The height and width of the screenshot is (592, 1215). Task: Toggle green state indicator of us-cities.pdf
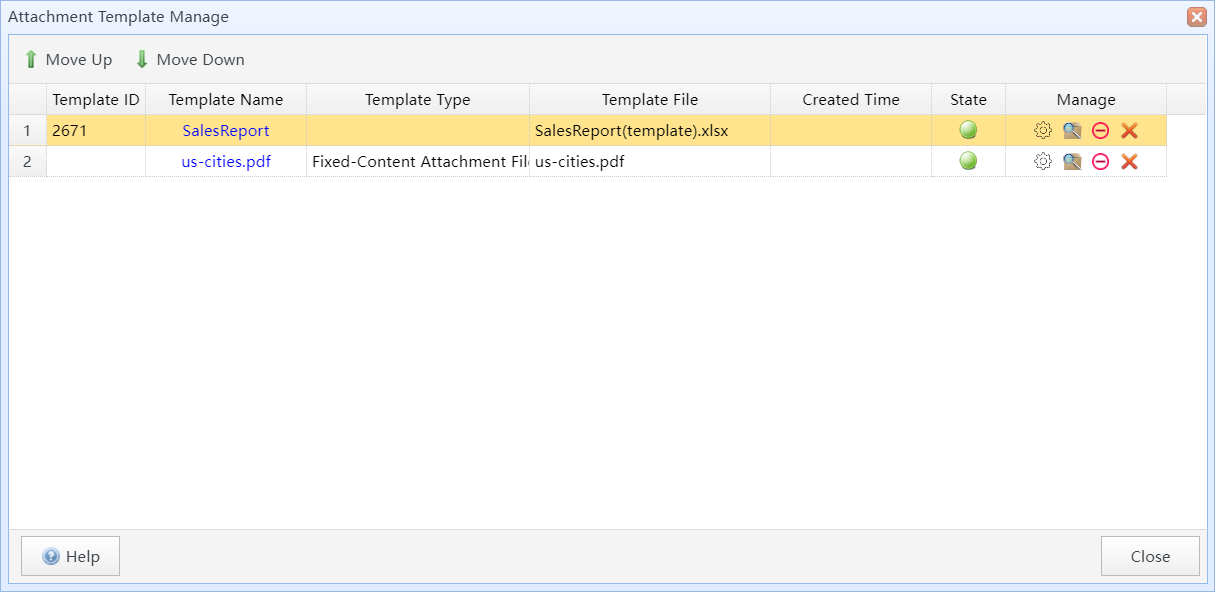coord(968,161)
